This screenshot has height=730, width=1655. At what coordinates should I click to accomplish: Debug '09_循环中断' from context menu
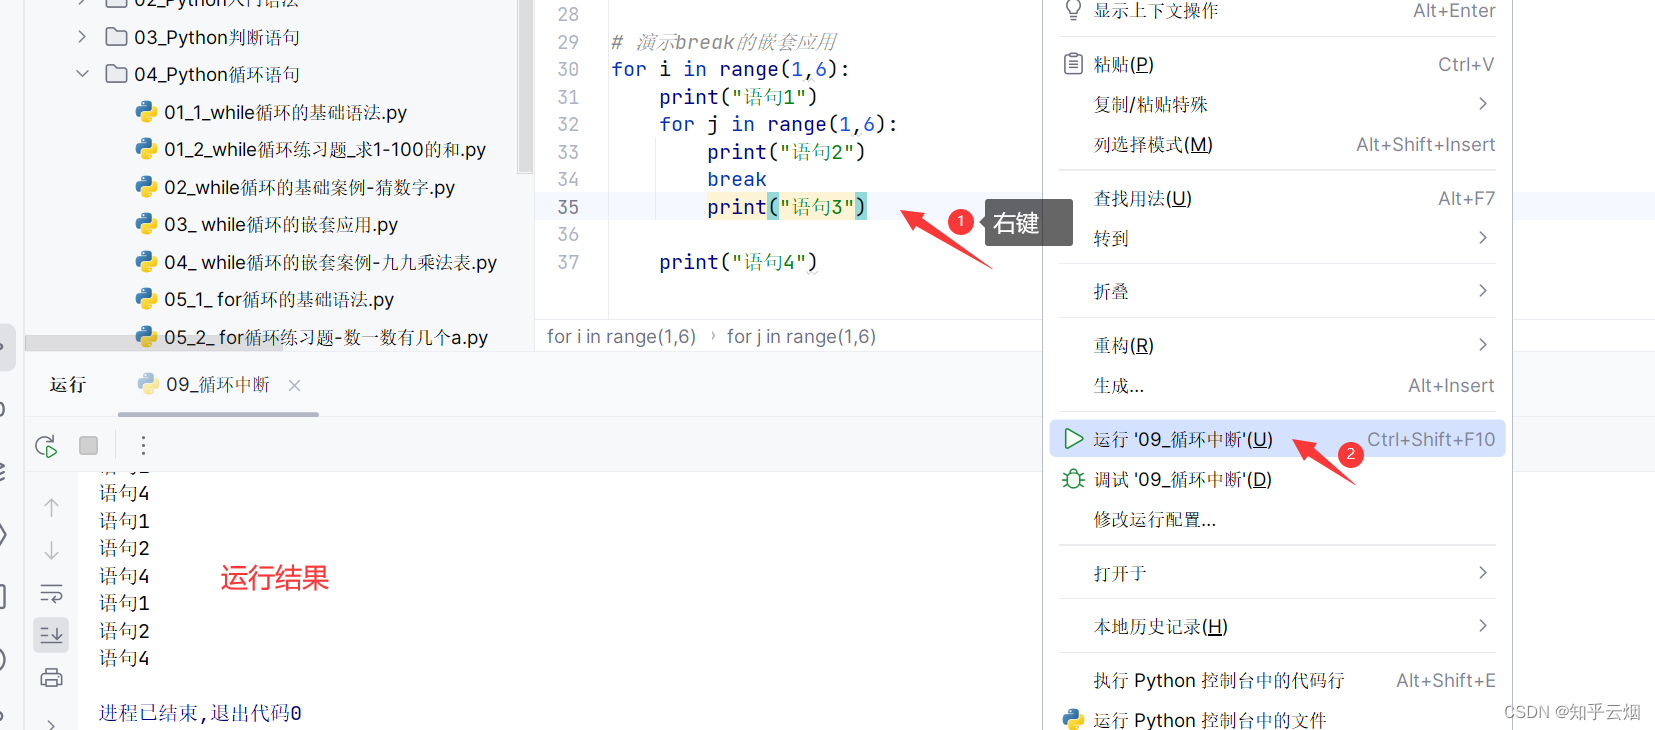1277,479
